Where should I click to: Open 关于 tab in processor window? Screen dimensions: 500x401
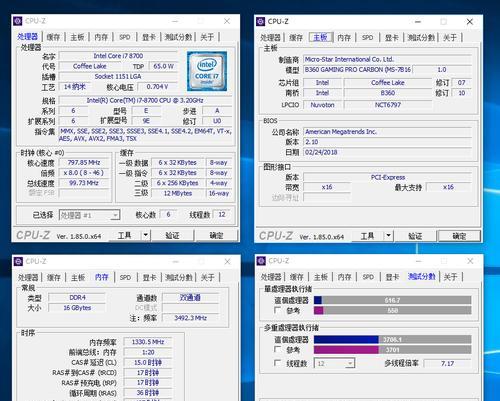tap(207, 37)
